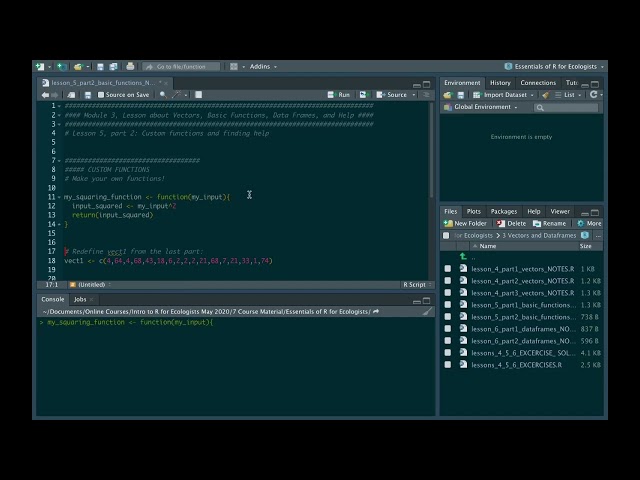Save all open documents icon

[x=113, y=67]
